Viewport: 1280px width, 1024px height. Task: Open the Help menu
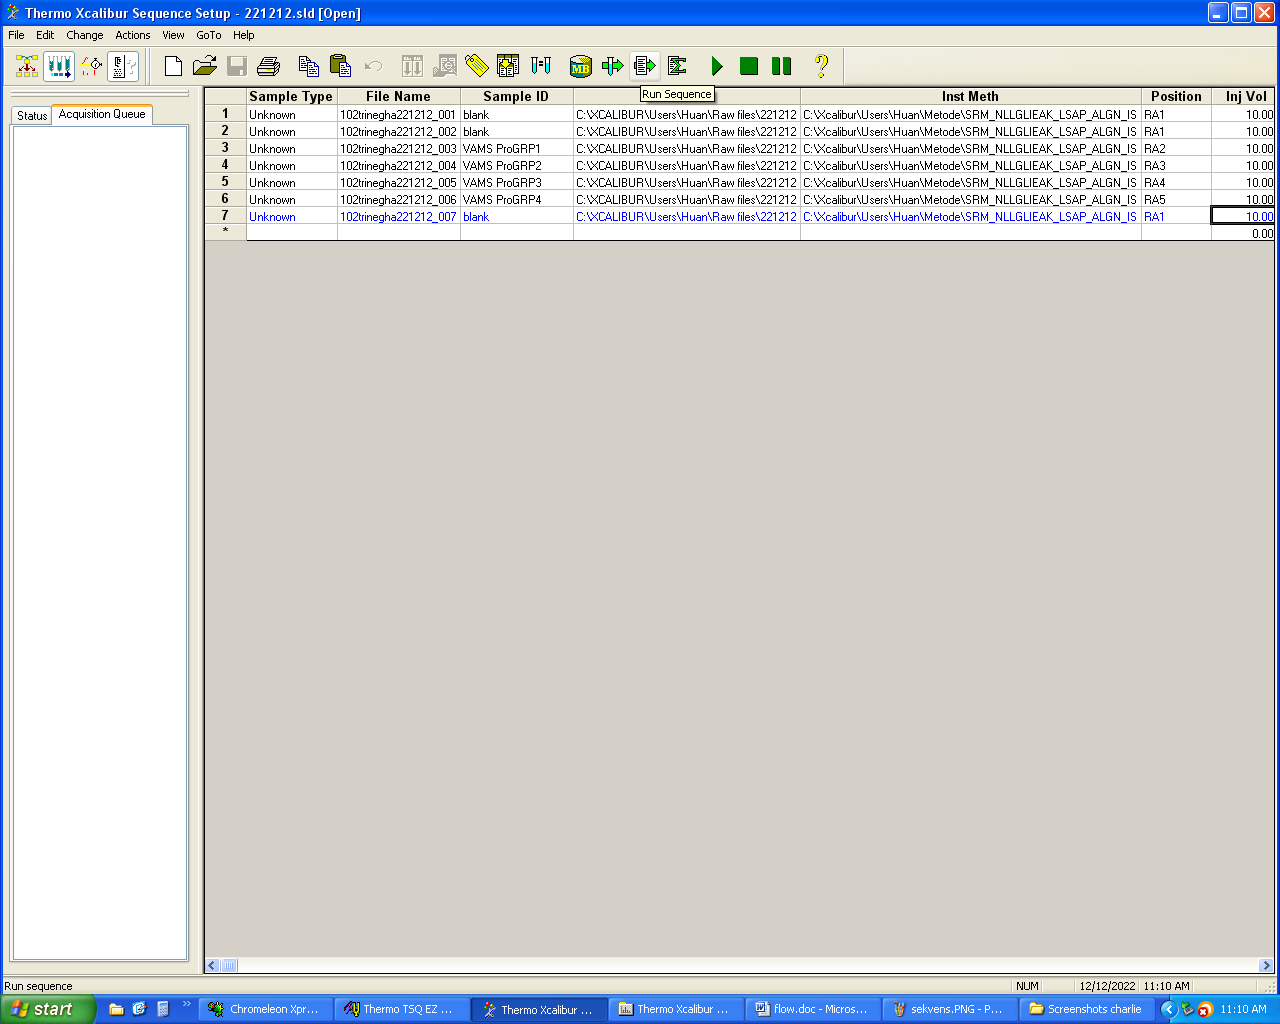[244, 35]
